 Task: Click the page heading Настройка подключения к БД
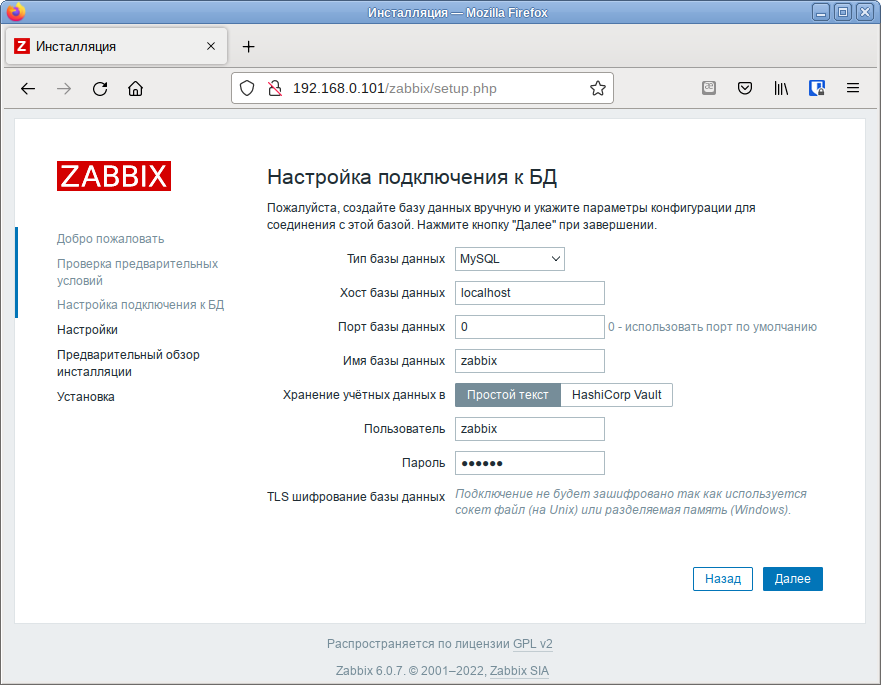pyautogui.click(x=412, y=177)
